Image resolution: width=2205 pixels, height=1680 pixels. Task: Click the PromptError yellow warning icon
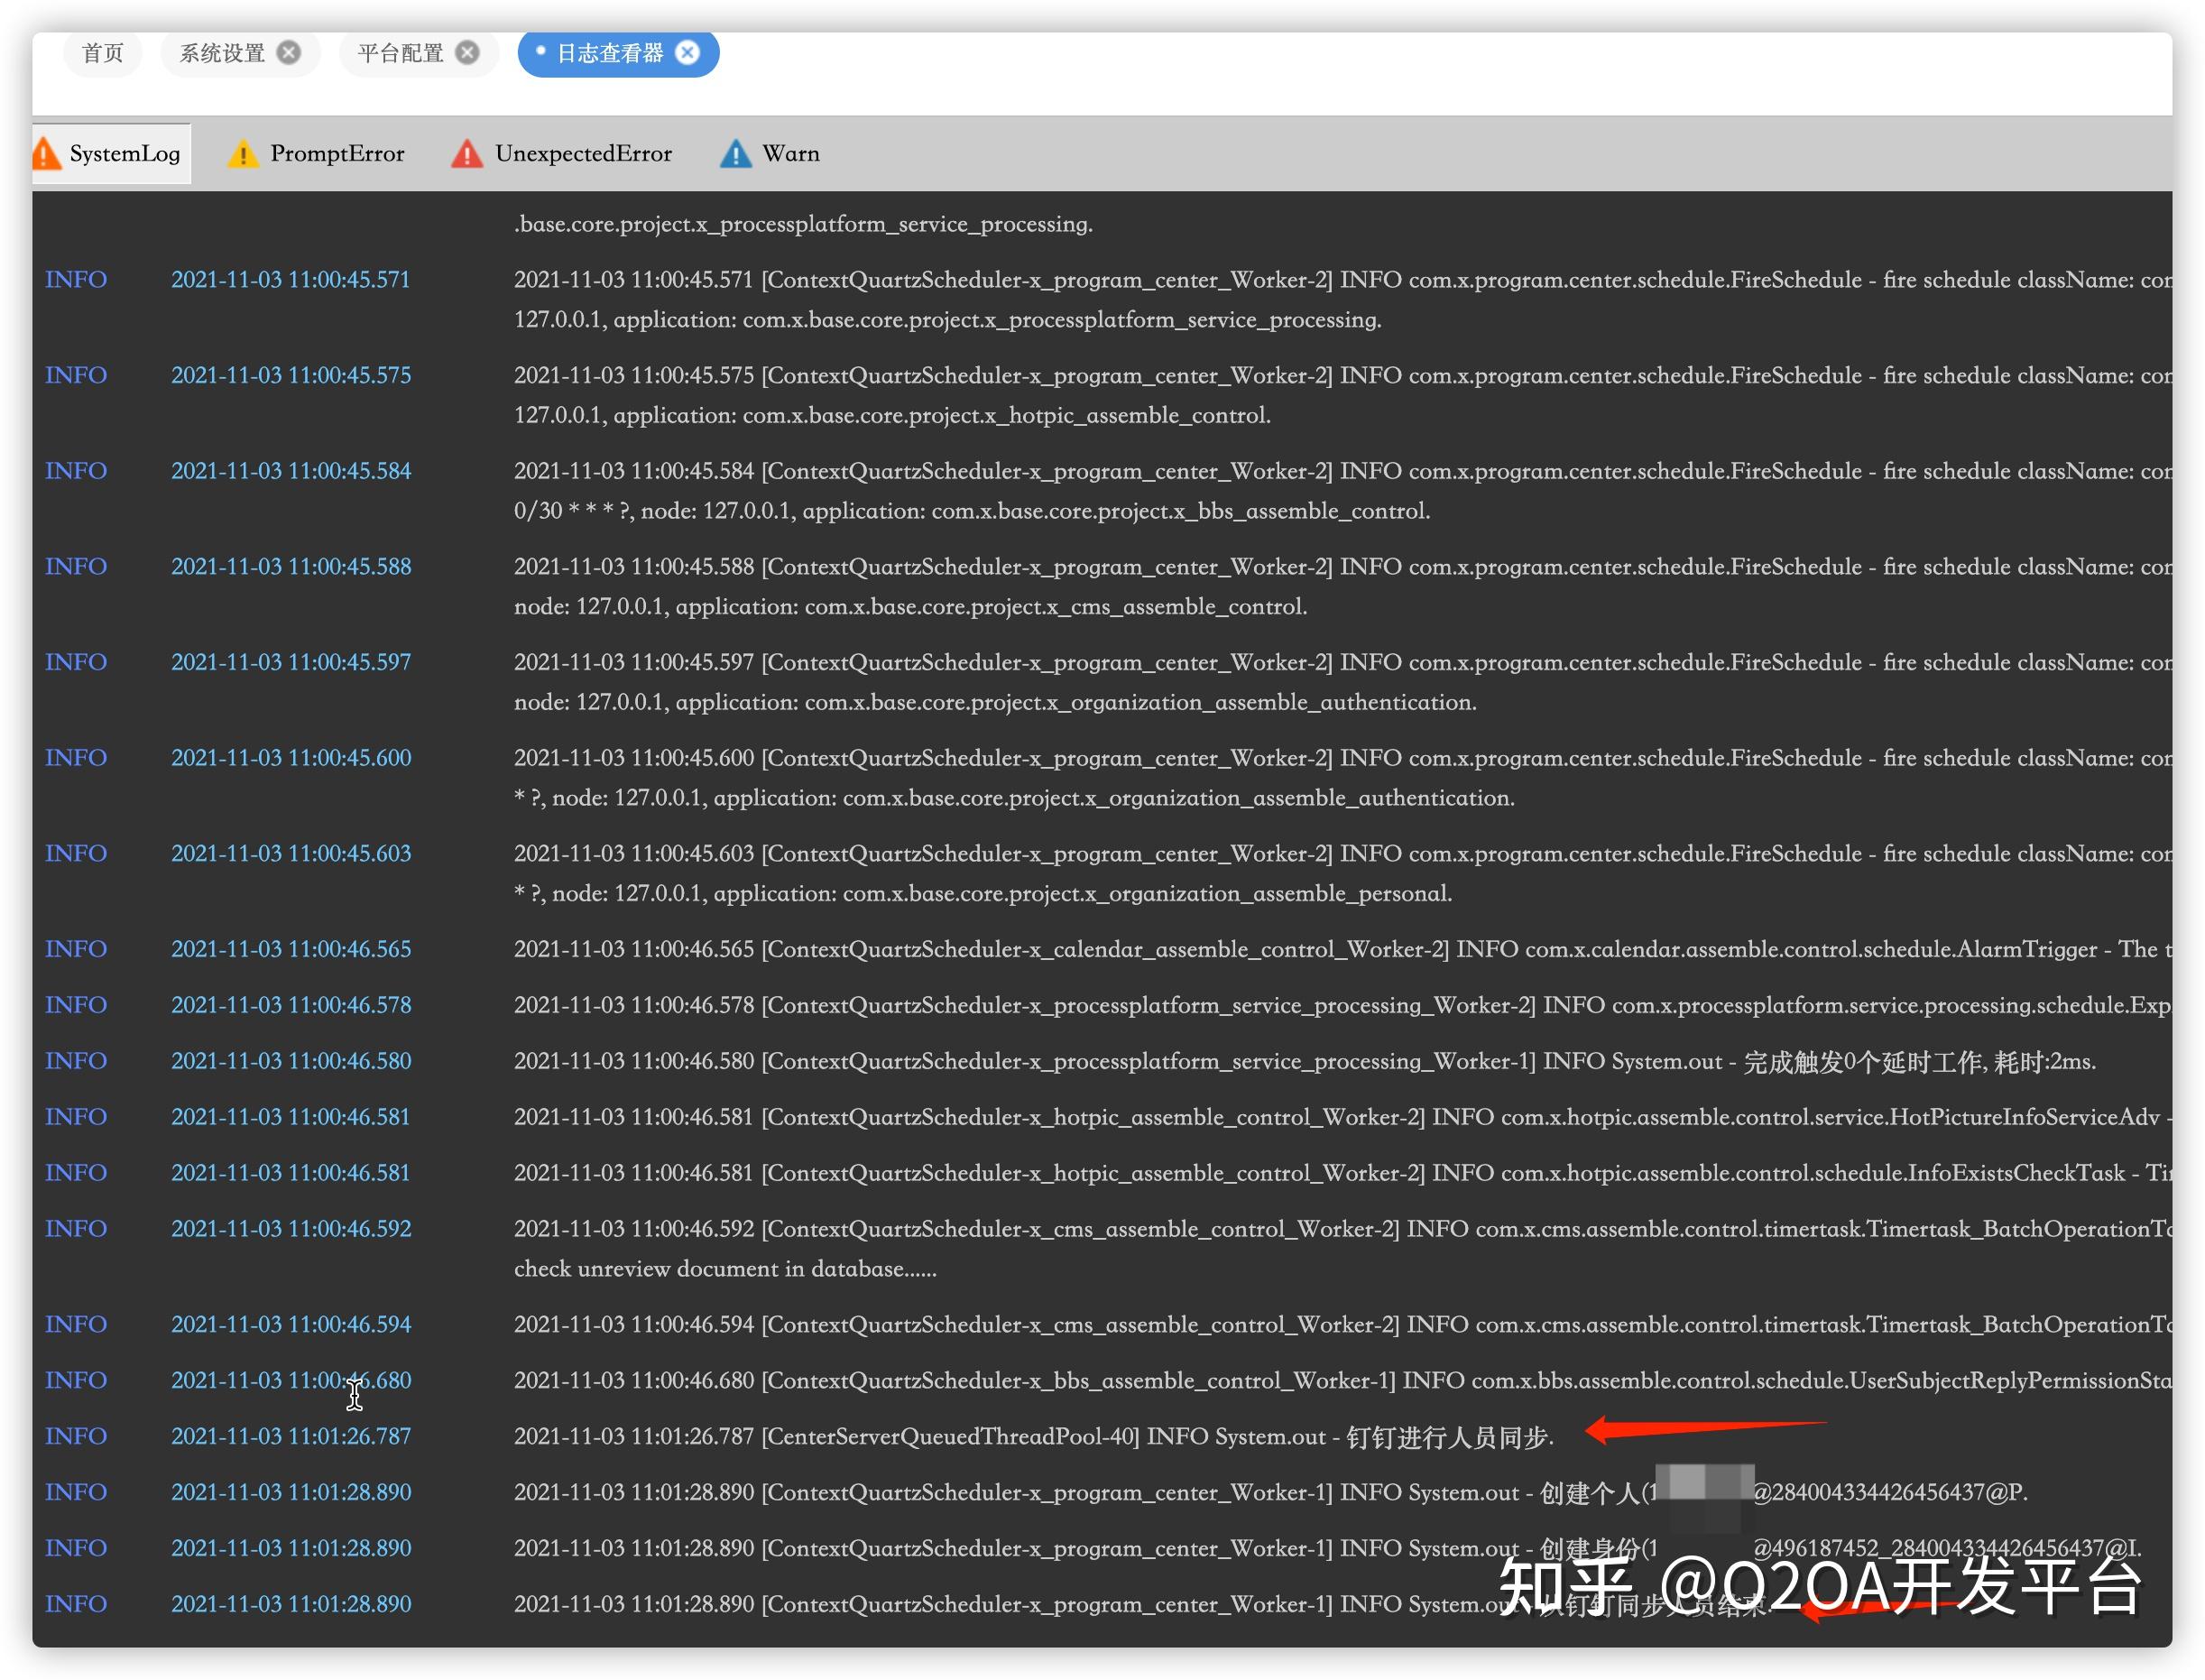coord(242,154)
